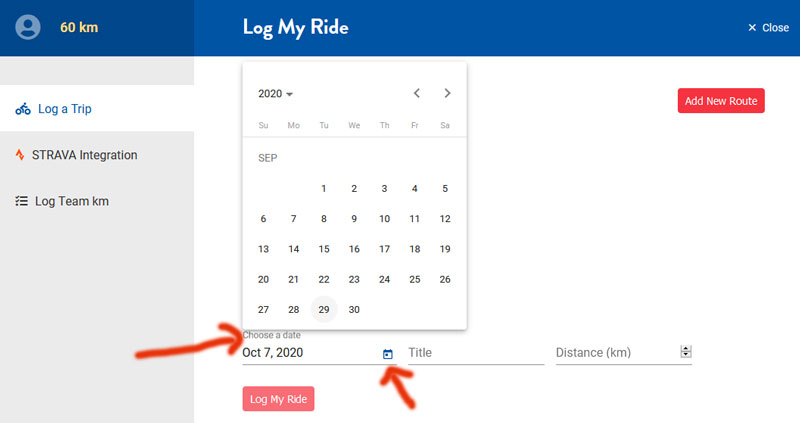The width and height of the screenshot is (800, 423).
Task: Click the STRAVA logo icon
Action: coord(20,155)
